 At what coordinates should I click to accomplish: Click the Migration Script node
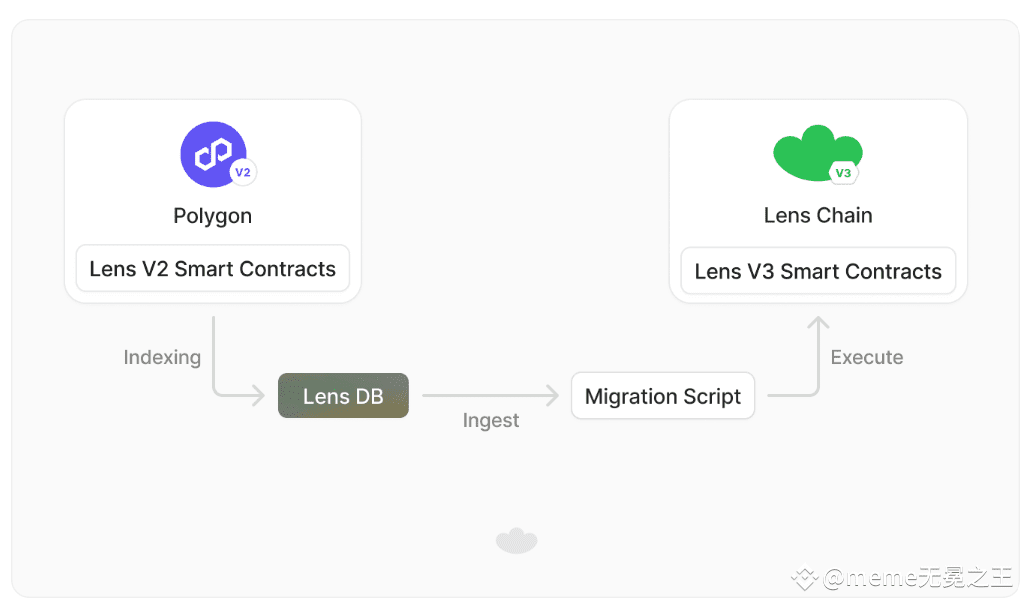point(662,396)
